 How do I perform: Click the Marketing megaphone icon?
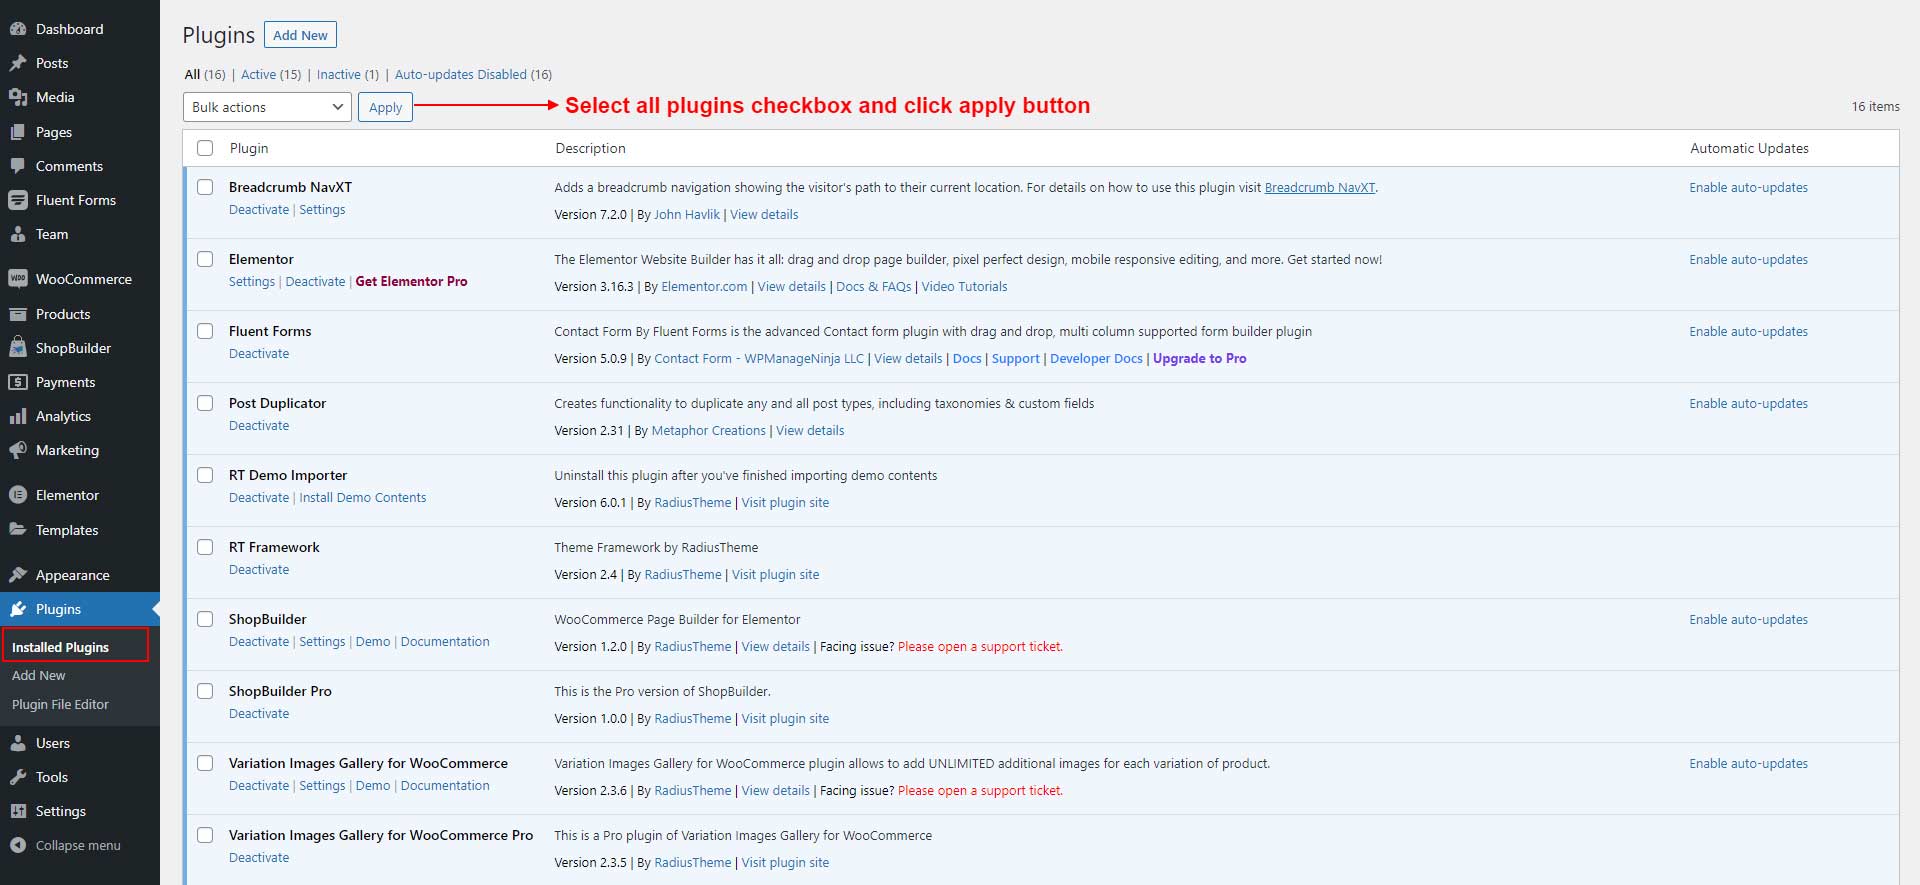[x=18, y=450]
